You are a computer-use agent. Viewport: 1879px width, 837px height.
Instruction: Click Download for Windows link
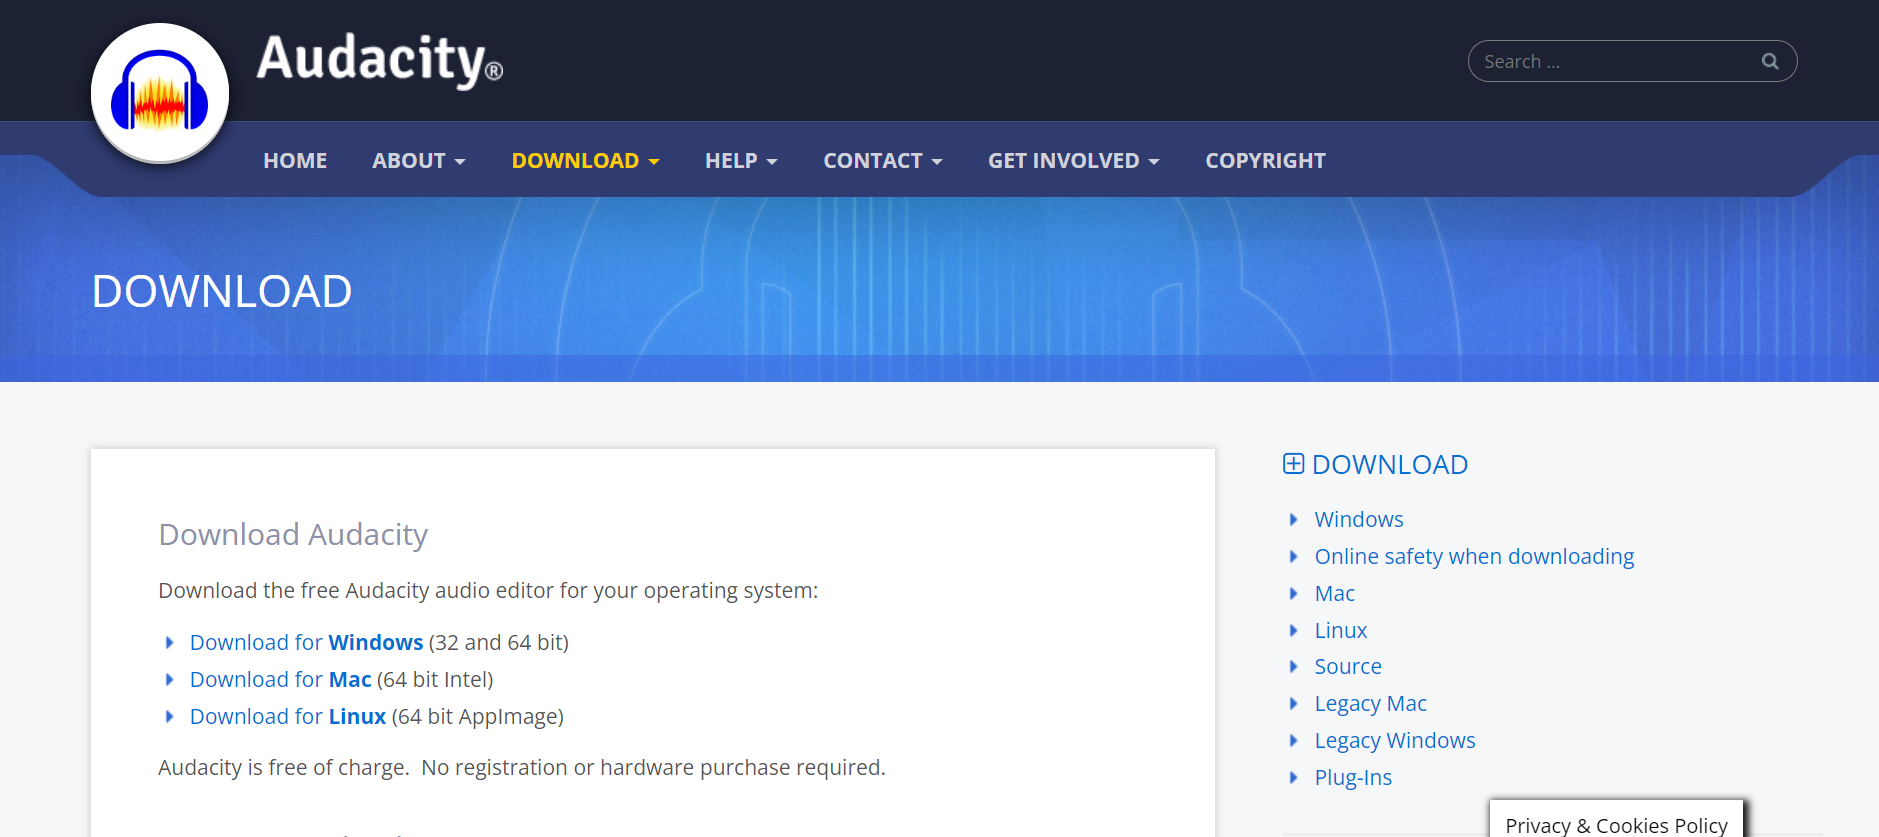306,642
